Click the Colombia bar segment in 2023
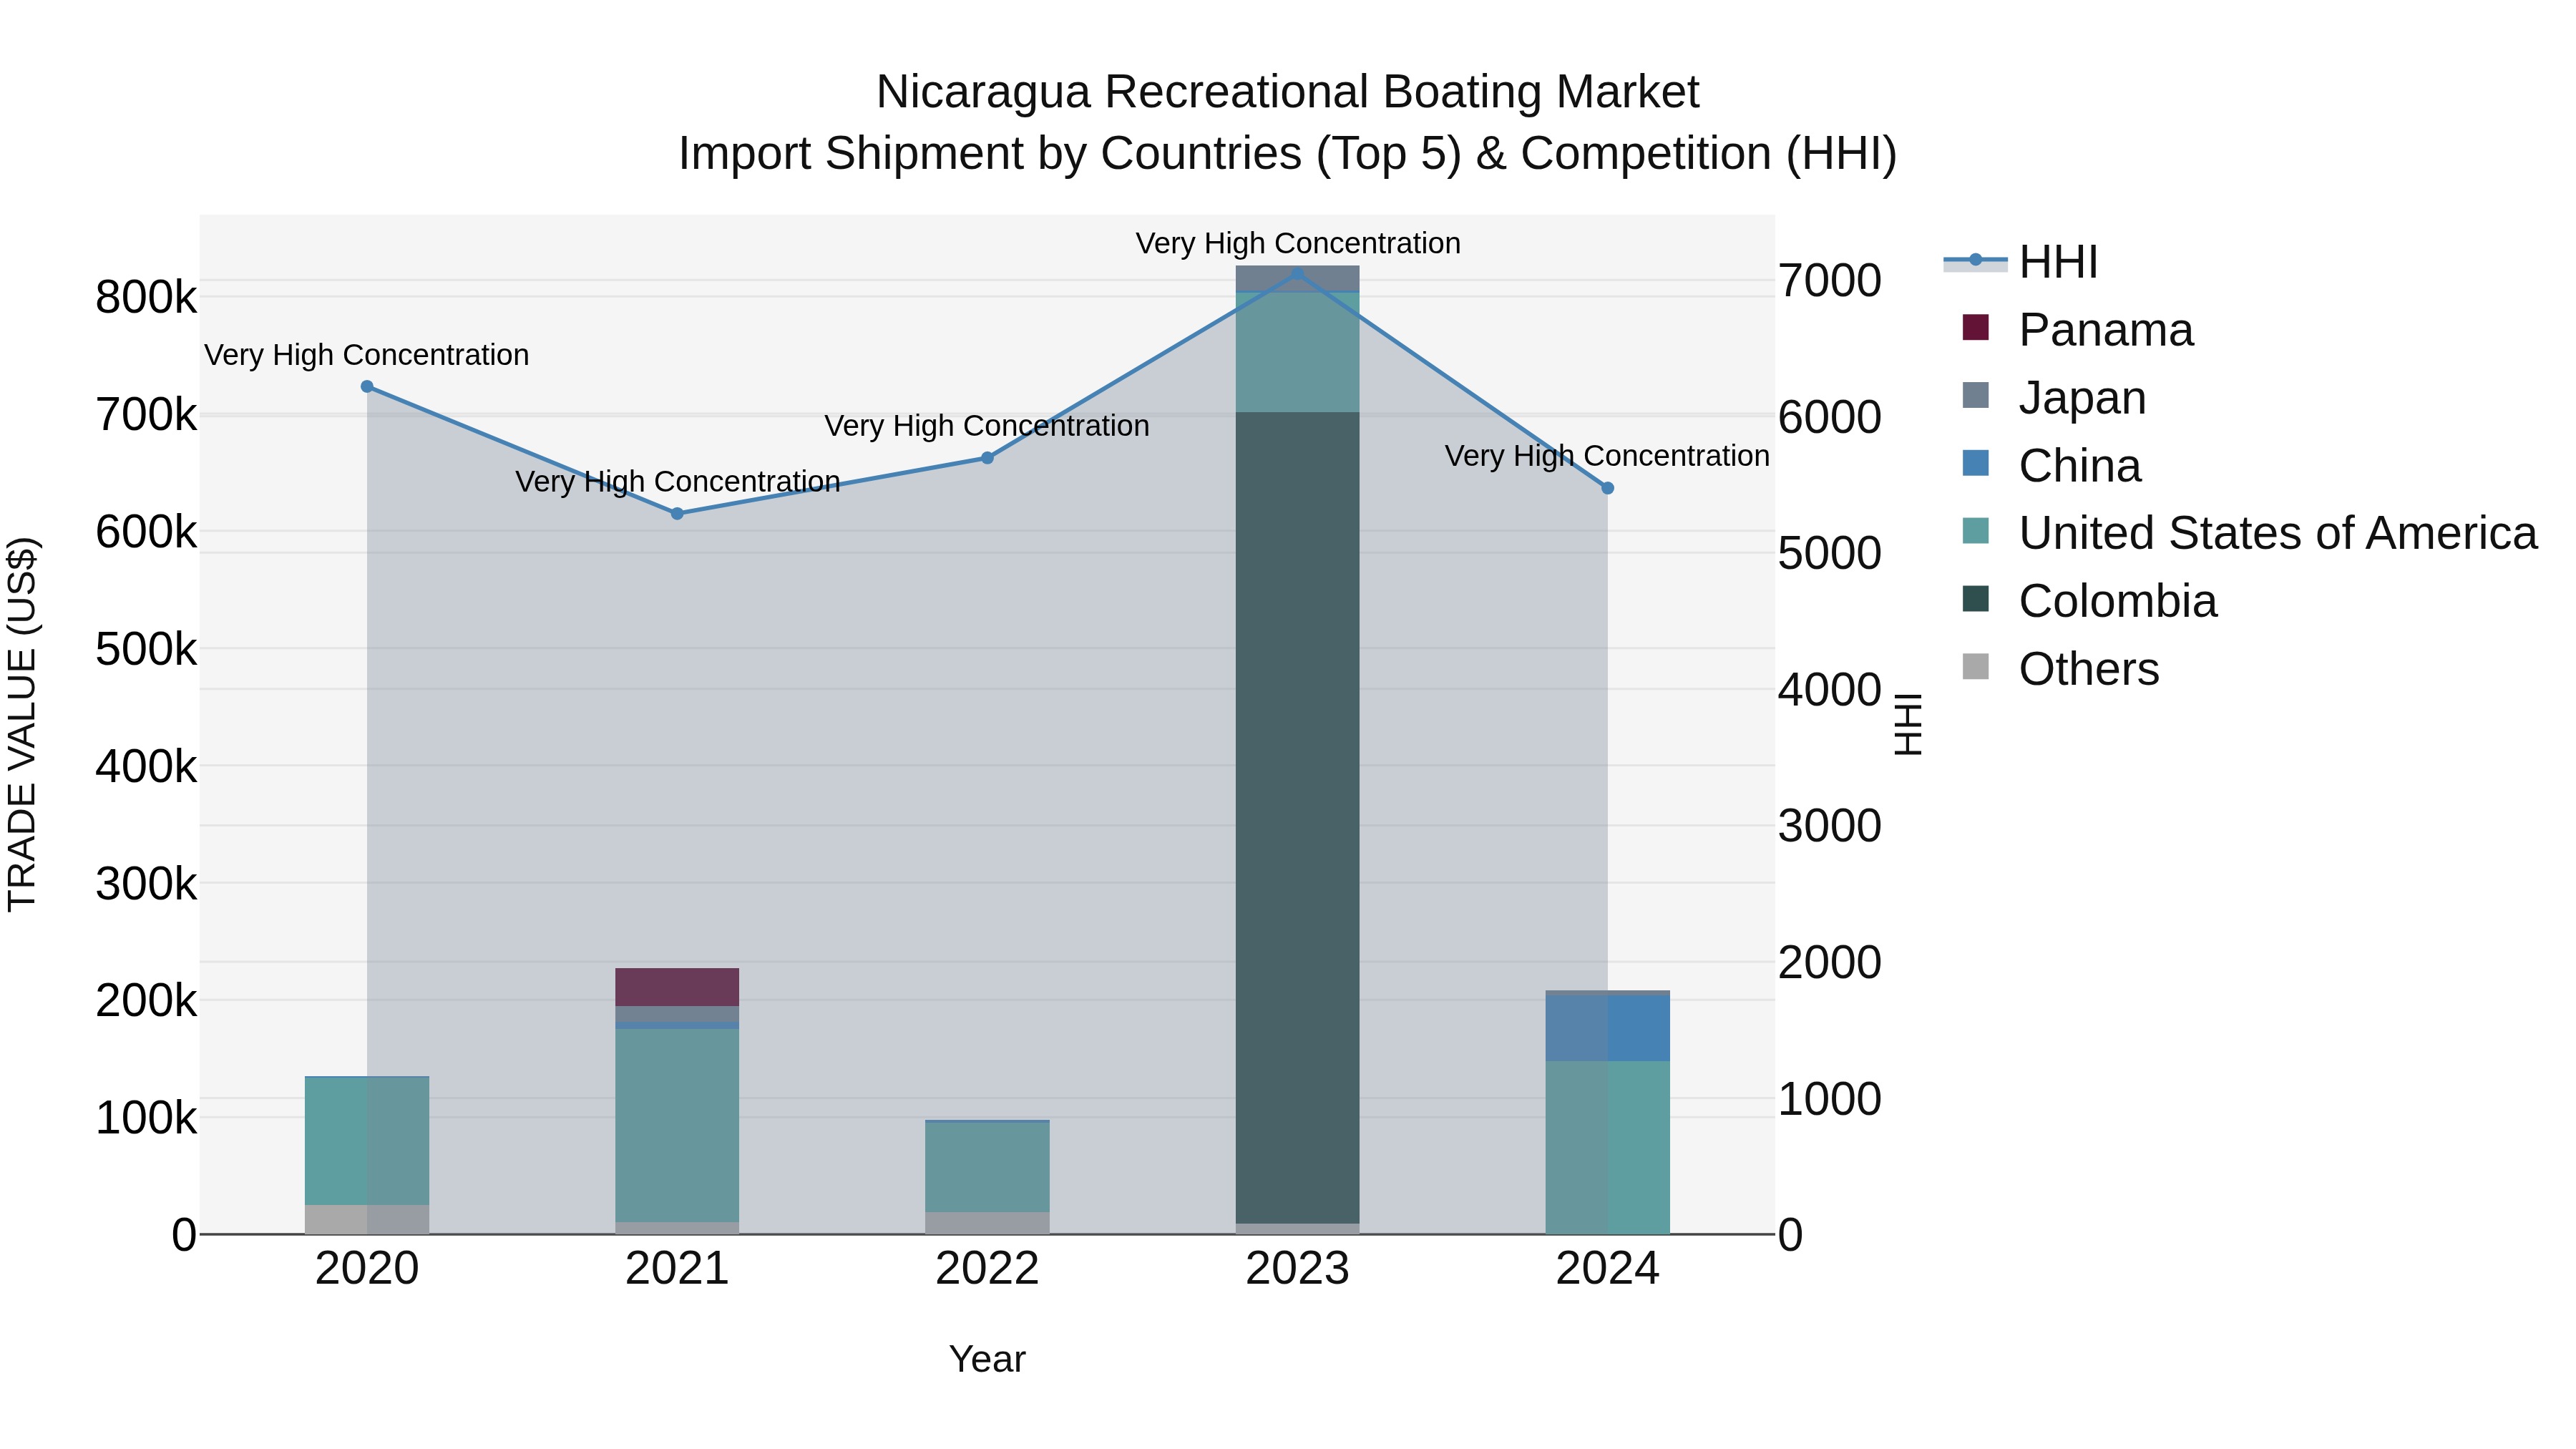The height and width of the screenshot is (1449, 2576). click(1297, 817)
